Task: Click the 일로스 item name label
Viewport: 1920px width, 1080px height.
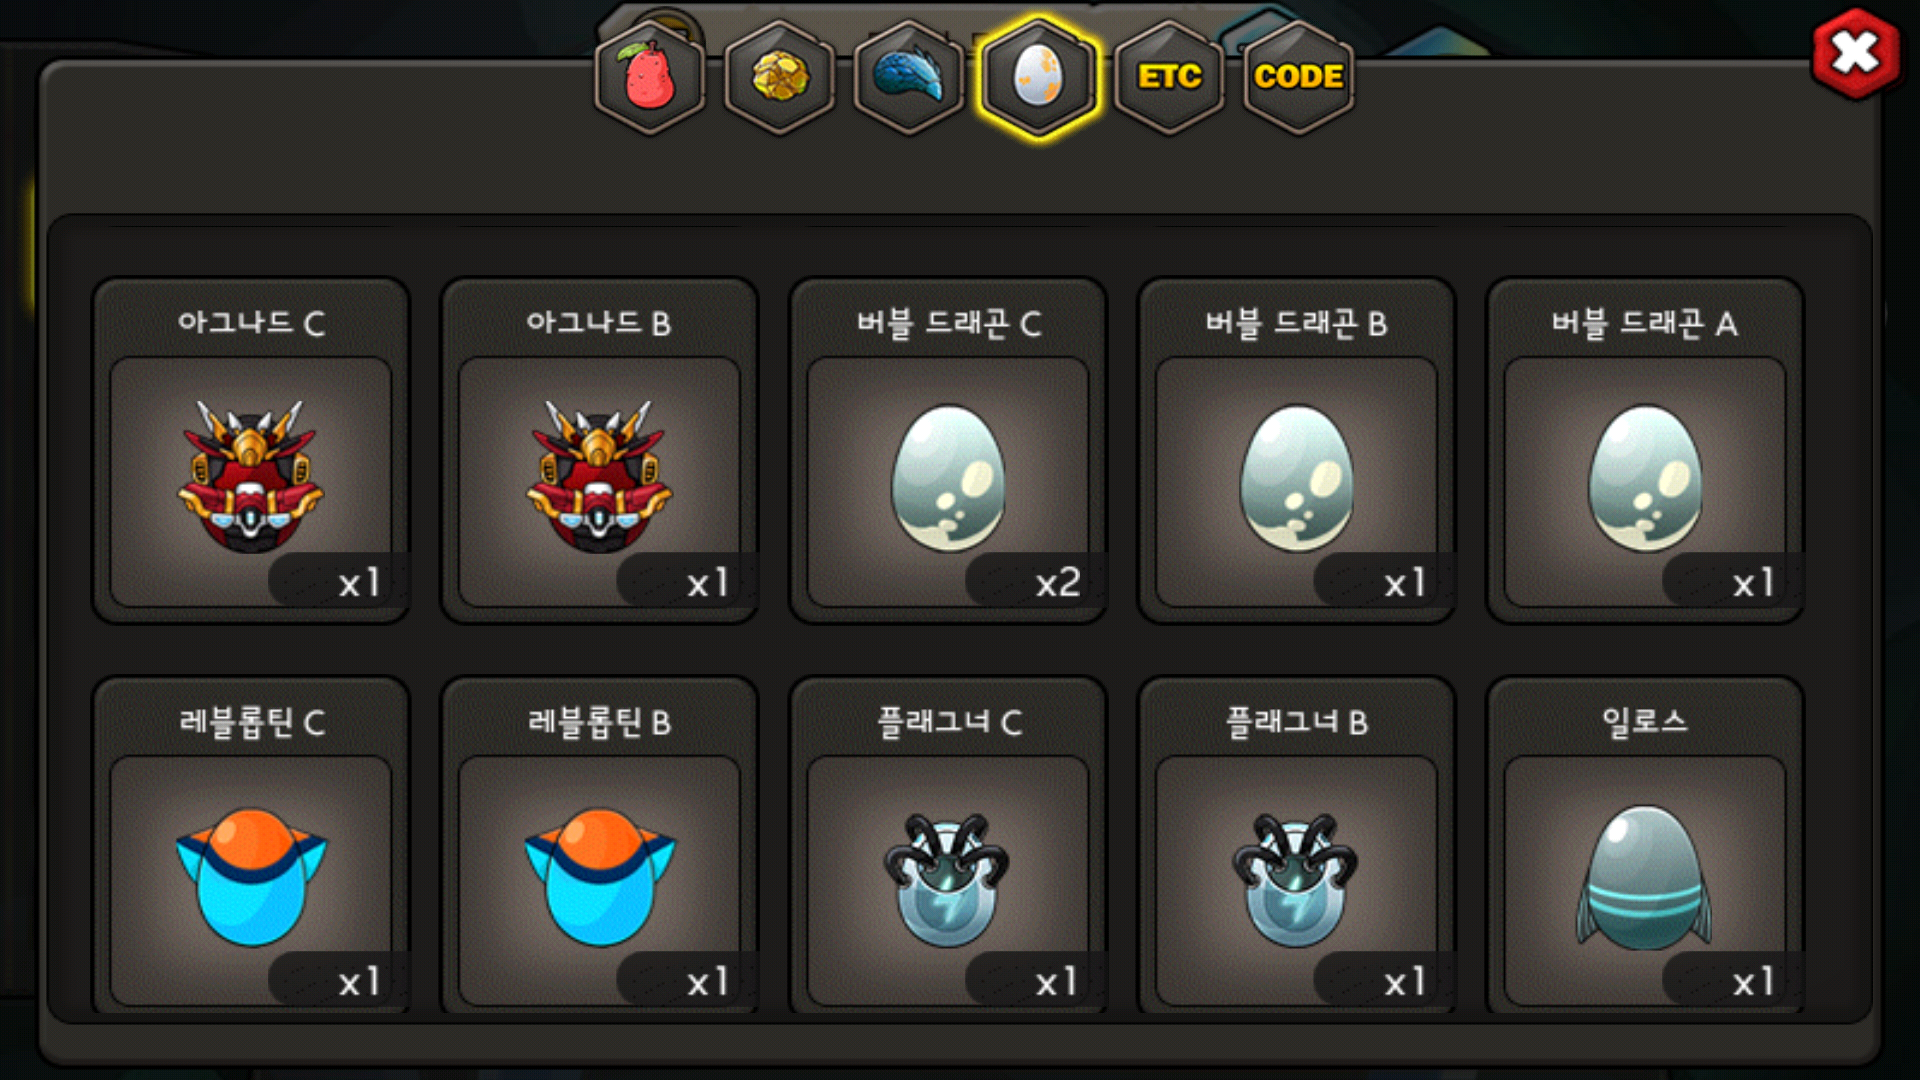Action: tap(1645, 721)
